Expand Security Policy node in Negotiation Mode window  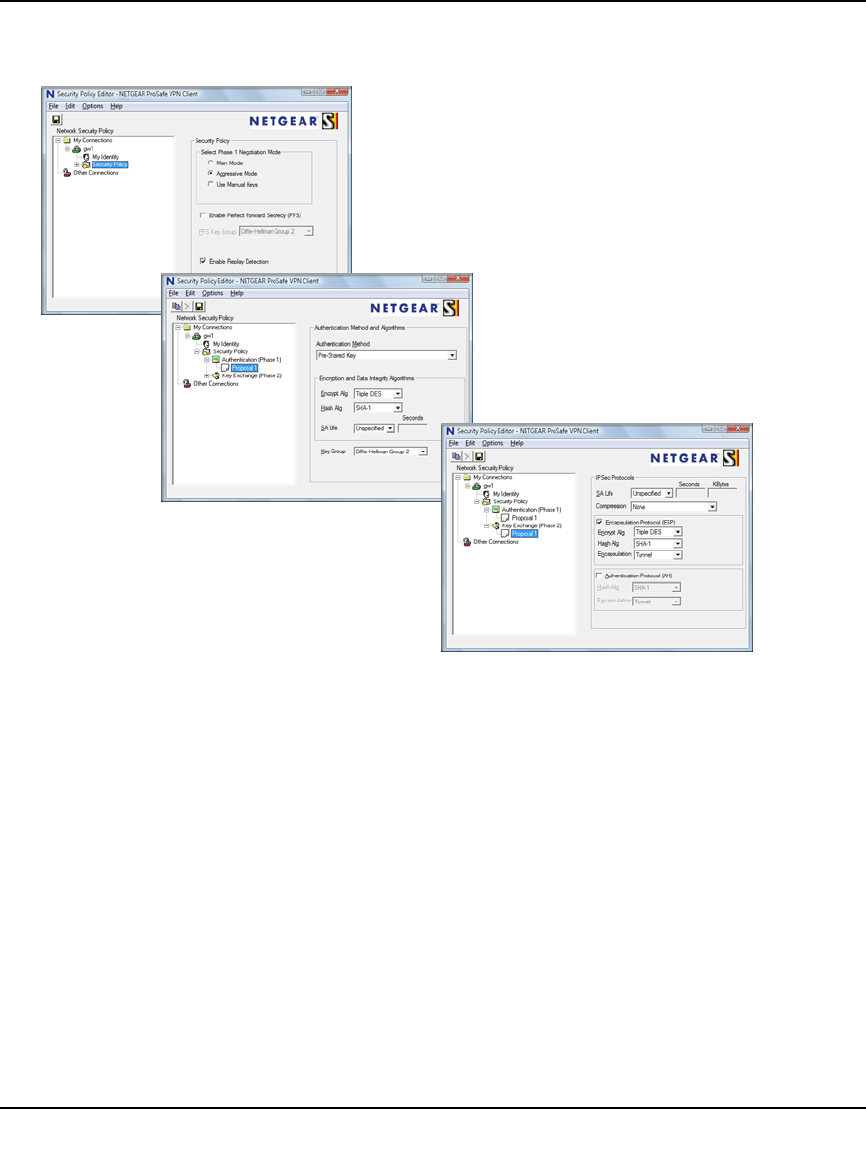77,164
